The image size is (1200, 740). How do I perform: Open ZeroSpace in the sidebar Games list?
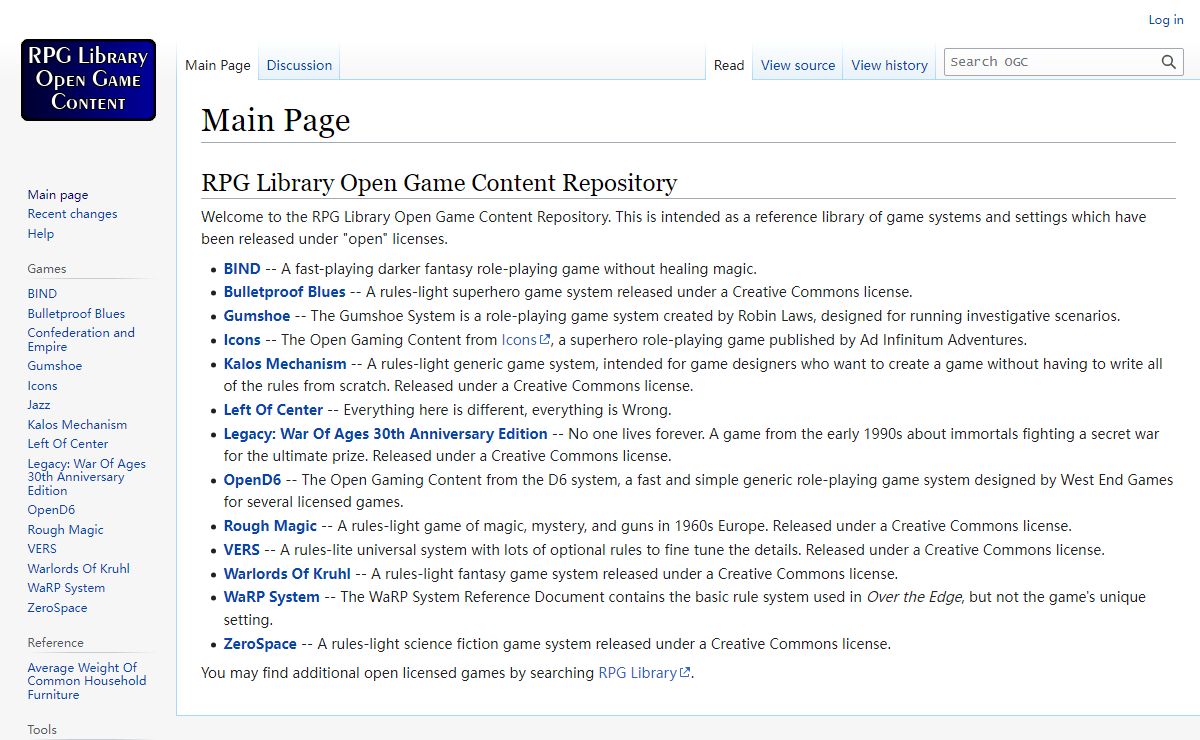[x=57, y=608]
